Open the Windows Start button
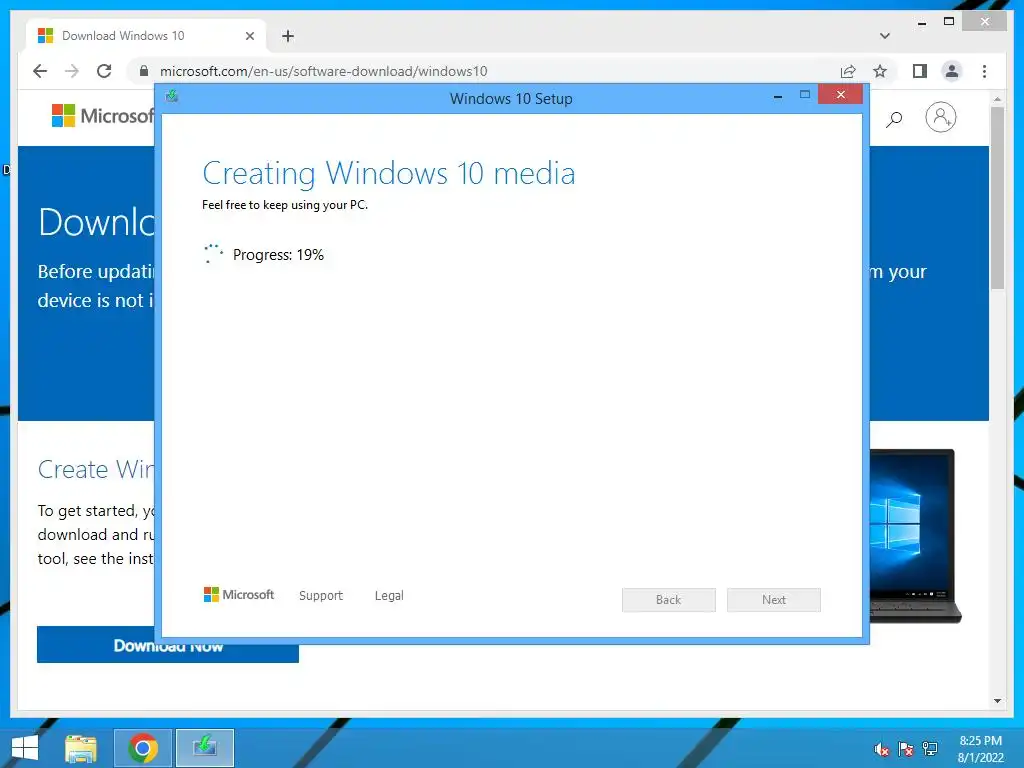Screen dimensions: 1024x768 pyautogui.click(x=25, y=748)
